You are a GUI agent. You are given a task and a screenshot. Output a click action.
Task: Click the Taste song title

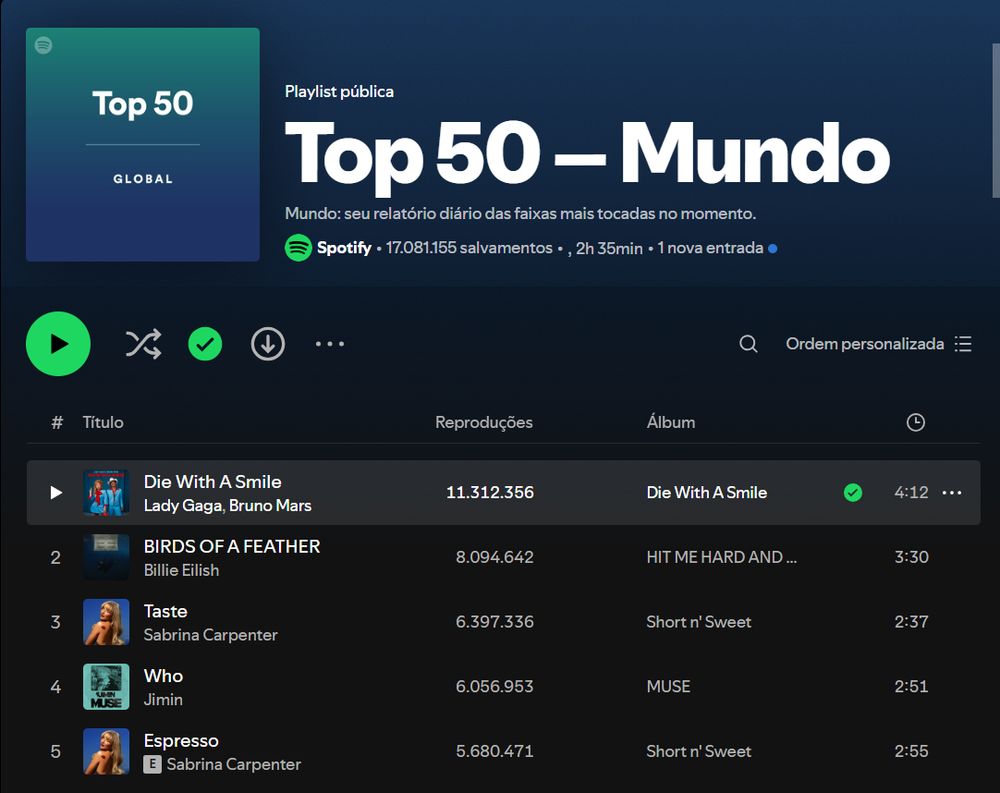[x=165, y=611]
